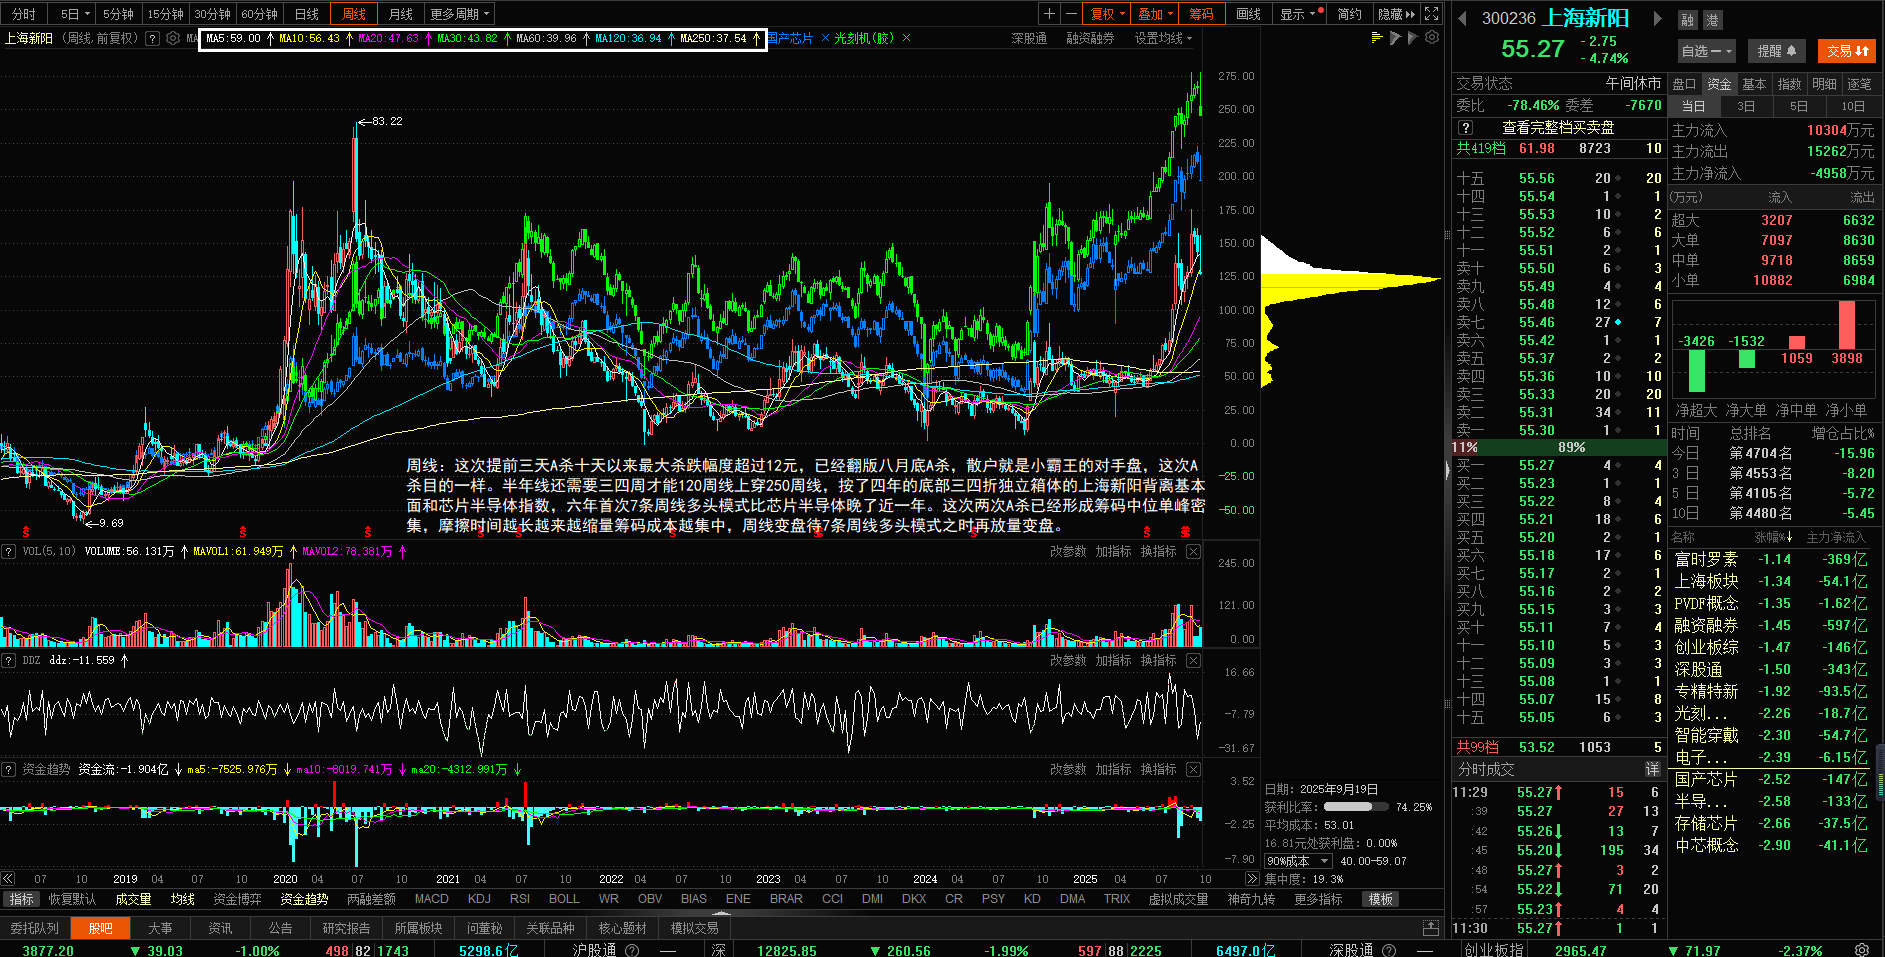Image resolution: width=1885 pixels, height=957 pixels.
Task: Select the 当日 period for fund flow
Action: (1693, 106)
